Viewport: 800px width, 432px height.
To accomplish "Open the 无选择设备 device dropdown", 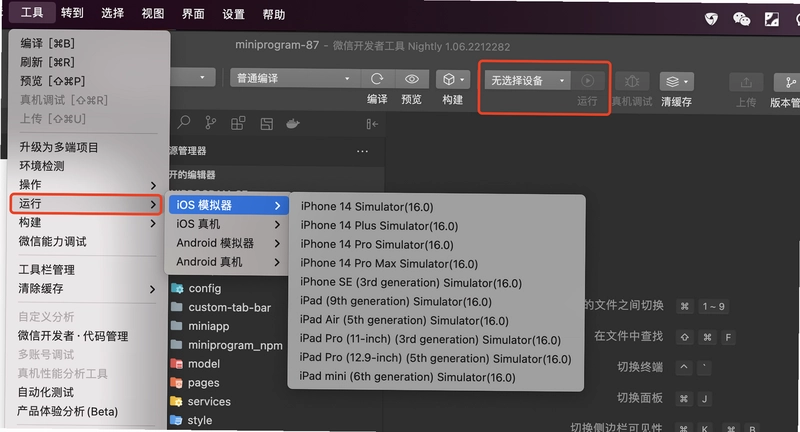I will 527,81.
